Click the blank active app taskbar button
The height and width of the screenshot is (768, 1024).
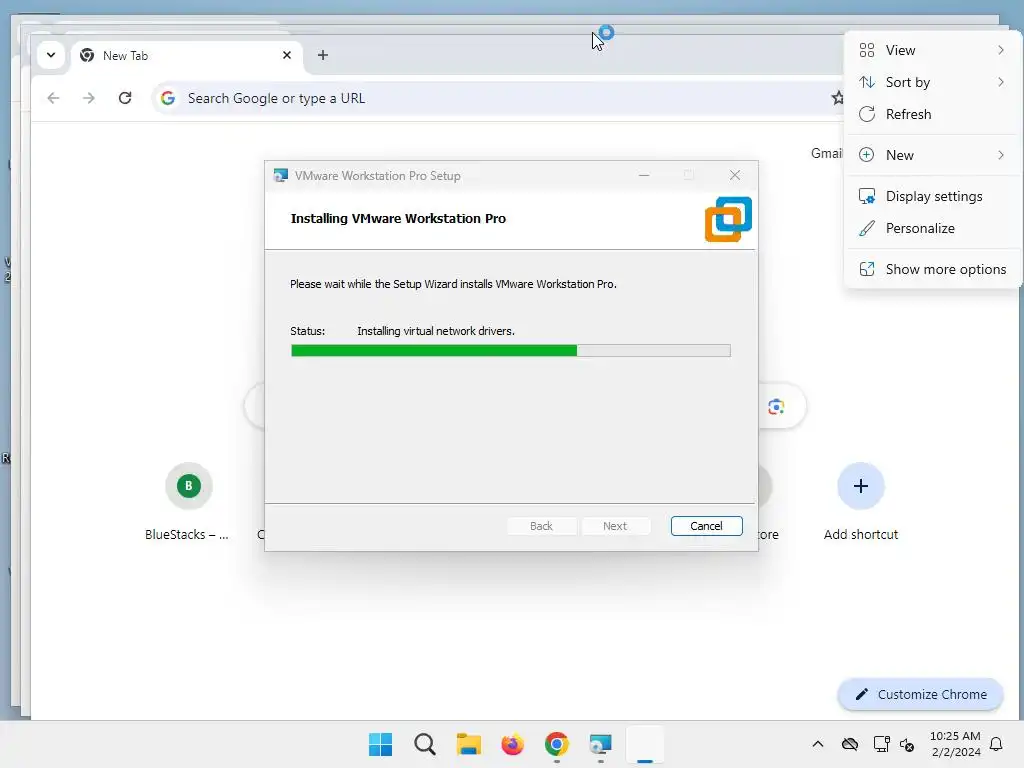(645, 744)
